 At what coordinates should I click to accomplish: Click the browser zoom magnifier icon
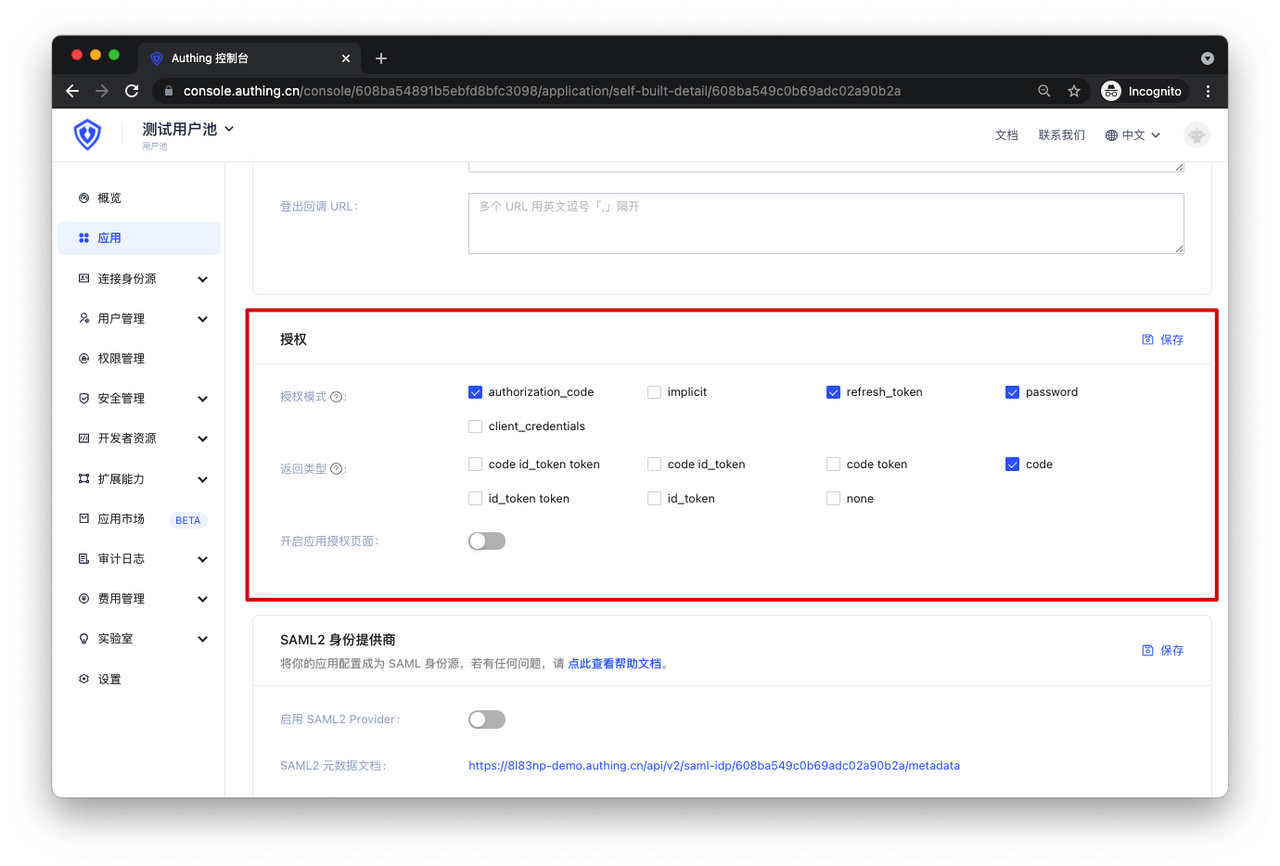pos(1044,91)
